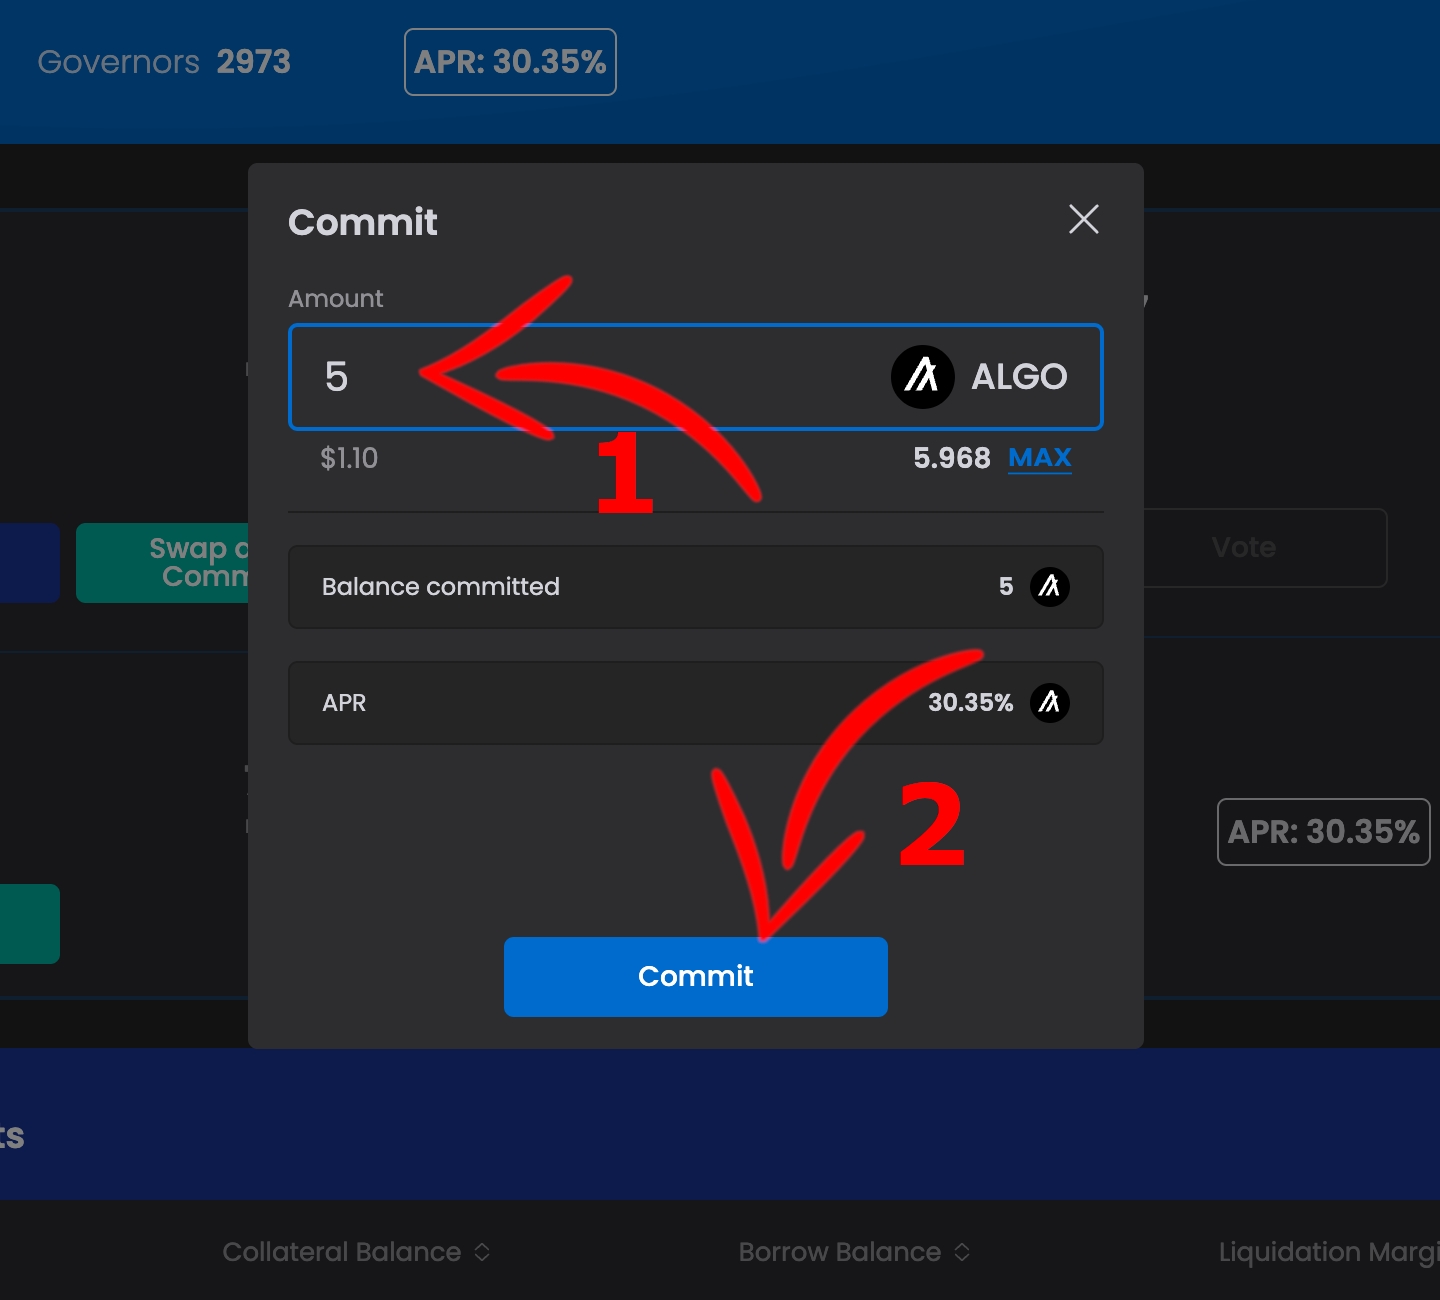
Task: Select the Collateral Balance column header
Action: pos(341,1252)
